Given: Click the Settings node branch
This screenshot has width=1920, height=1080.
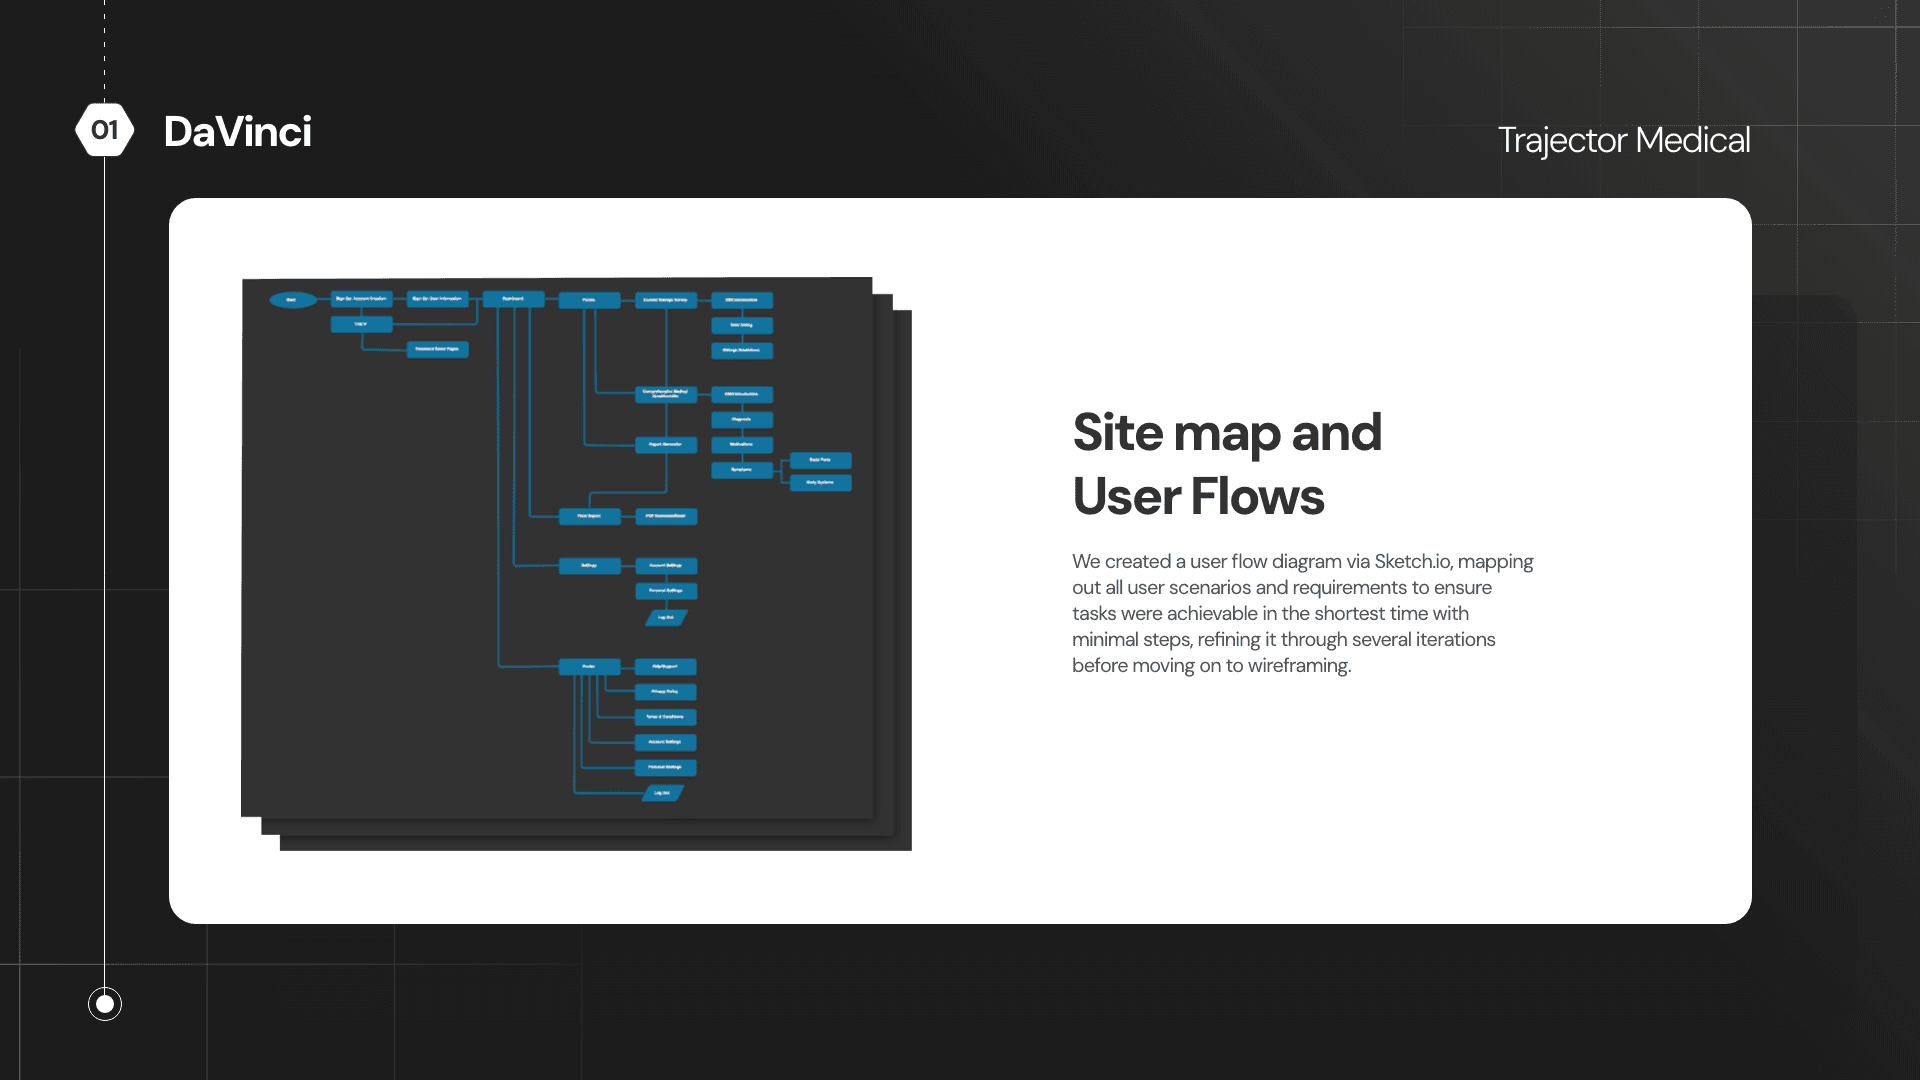Looking at the screenshot, I should tap(590, 566).
